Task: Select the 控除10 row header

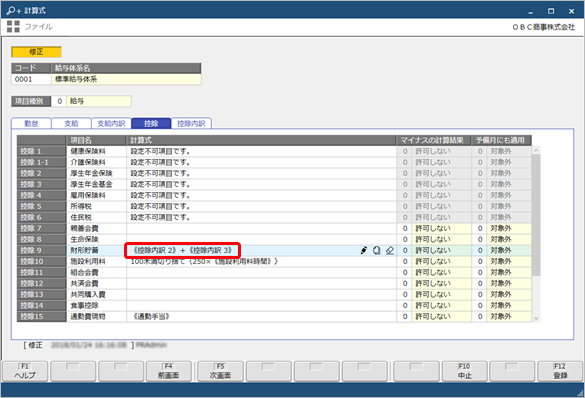Action: pyautogui.click(x=41, y=261)
